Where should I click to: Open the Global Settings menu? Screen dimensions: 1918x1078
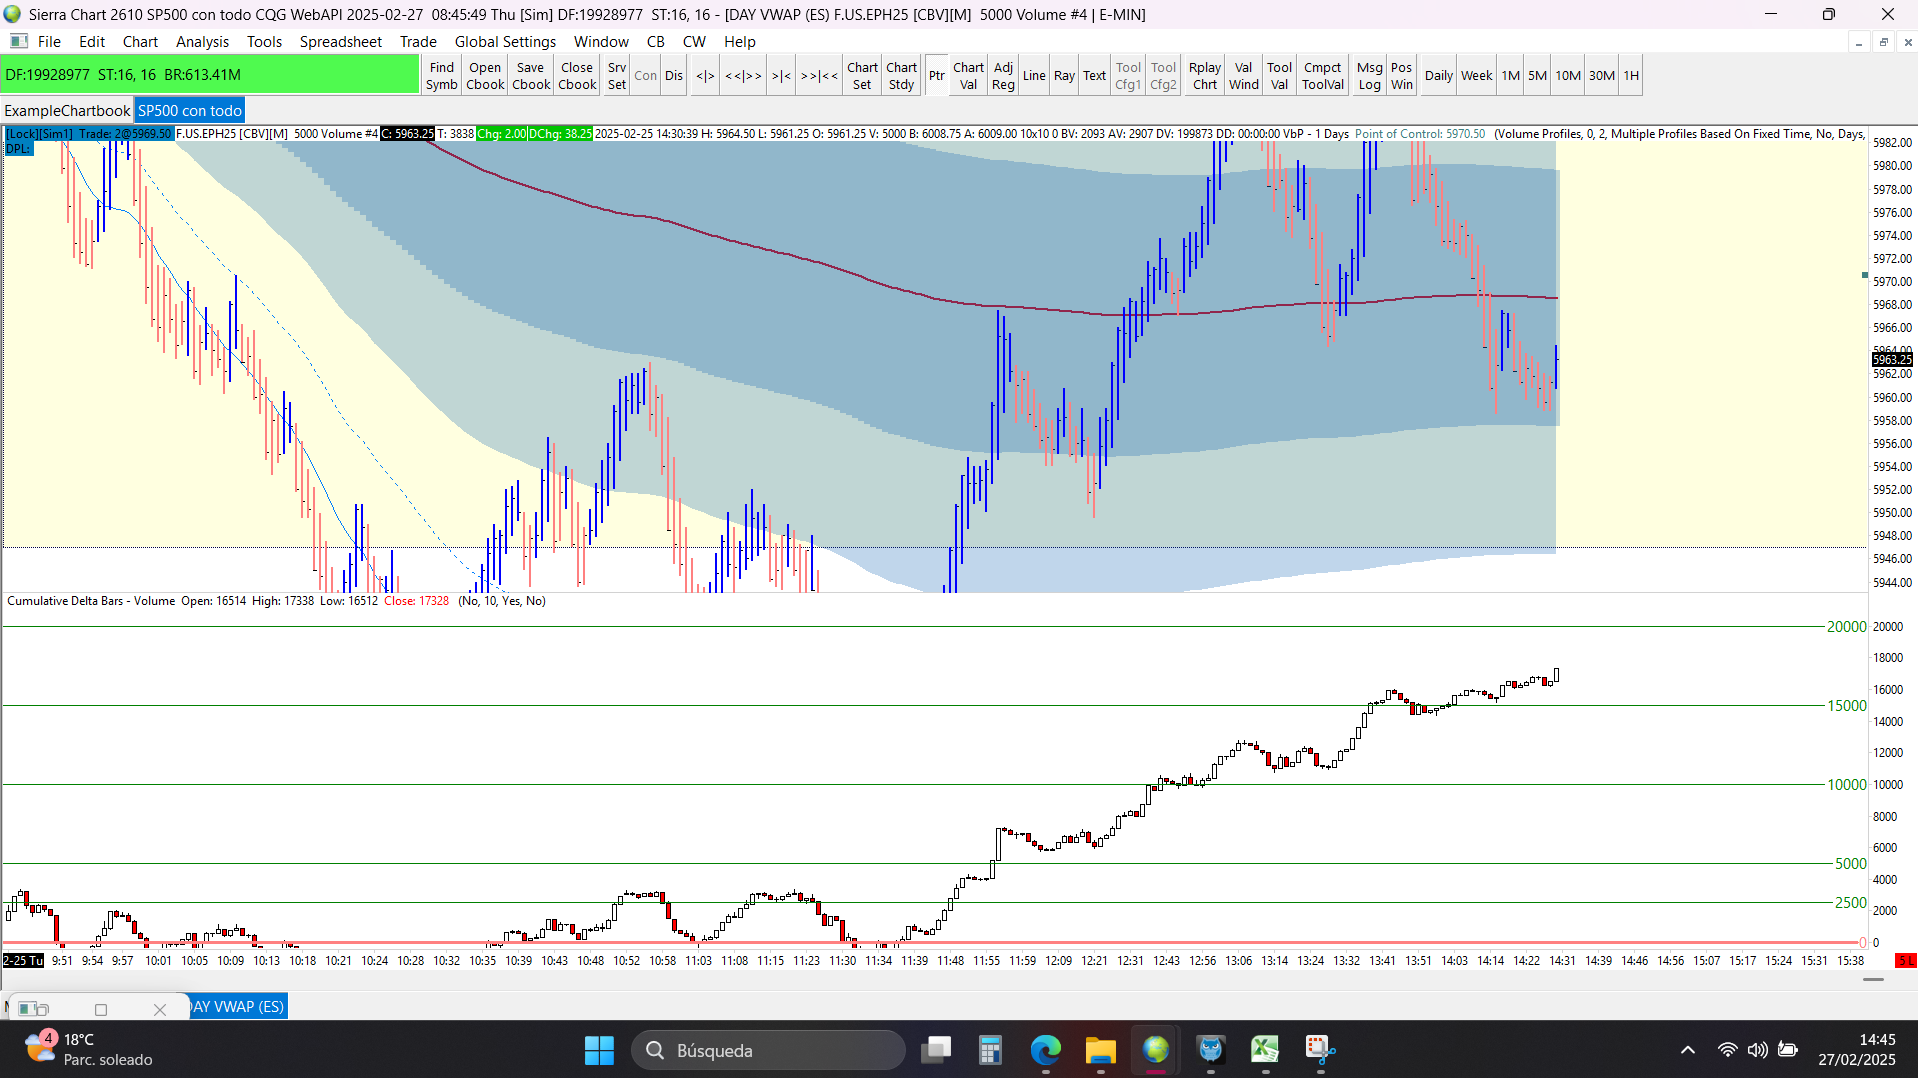tap(505, 42)
